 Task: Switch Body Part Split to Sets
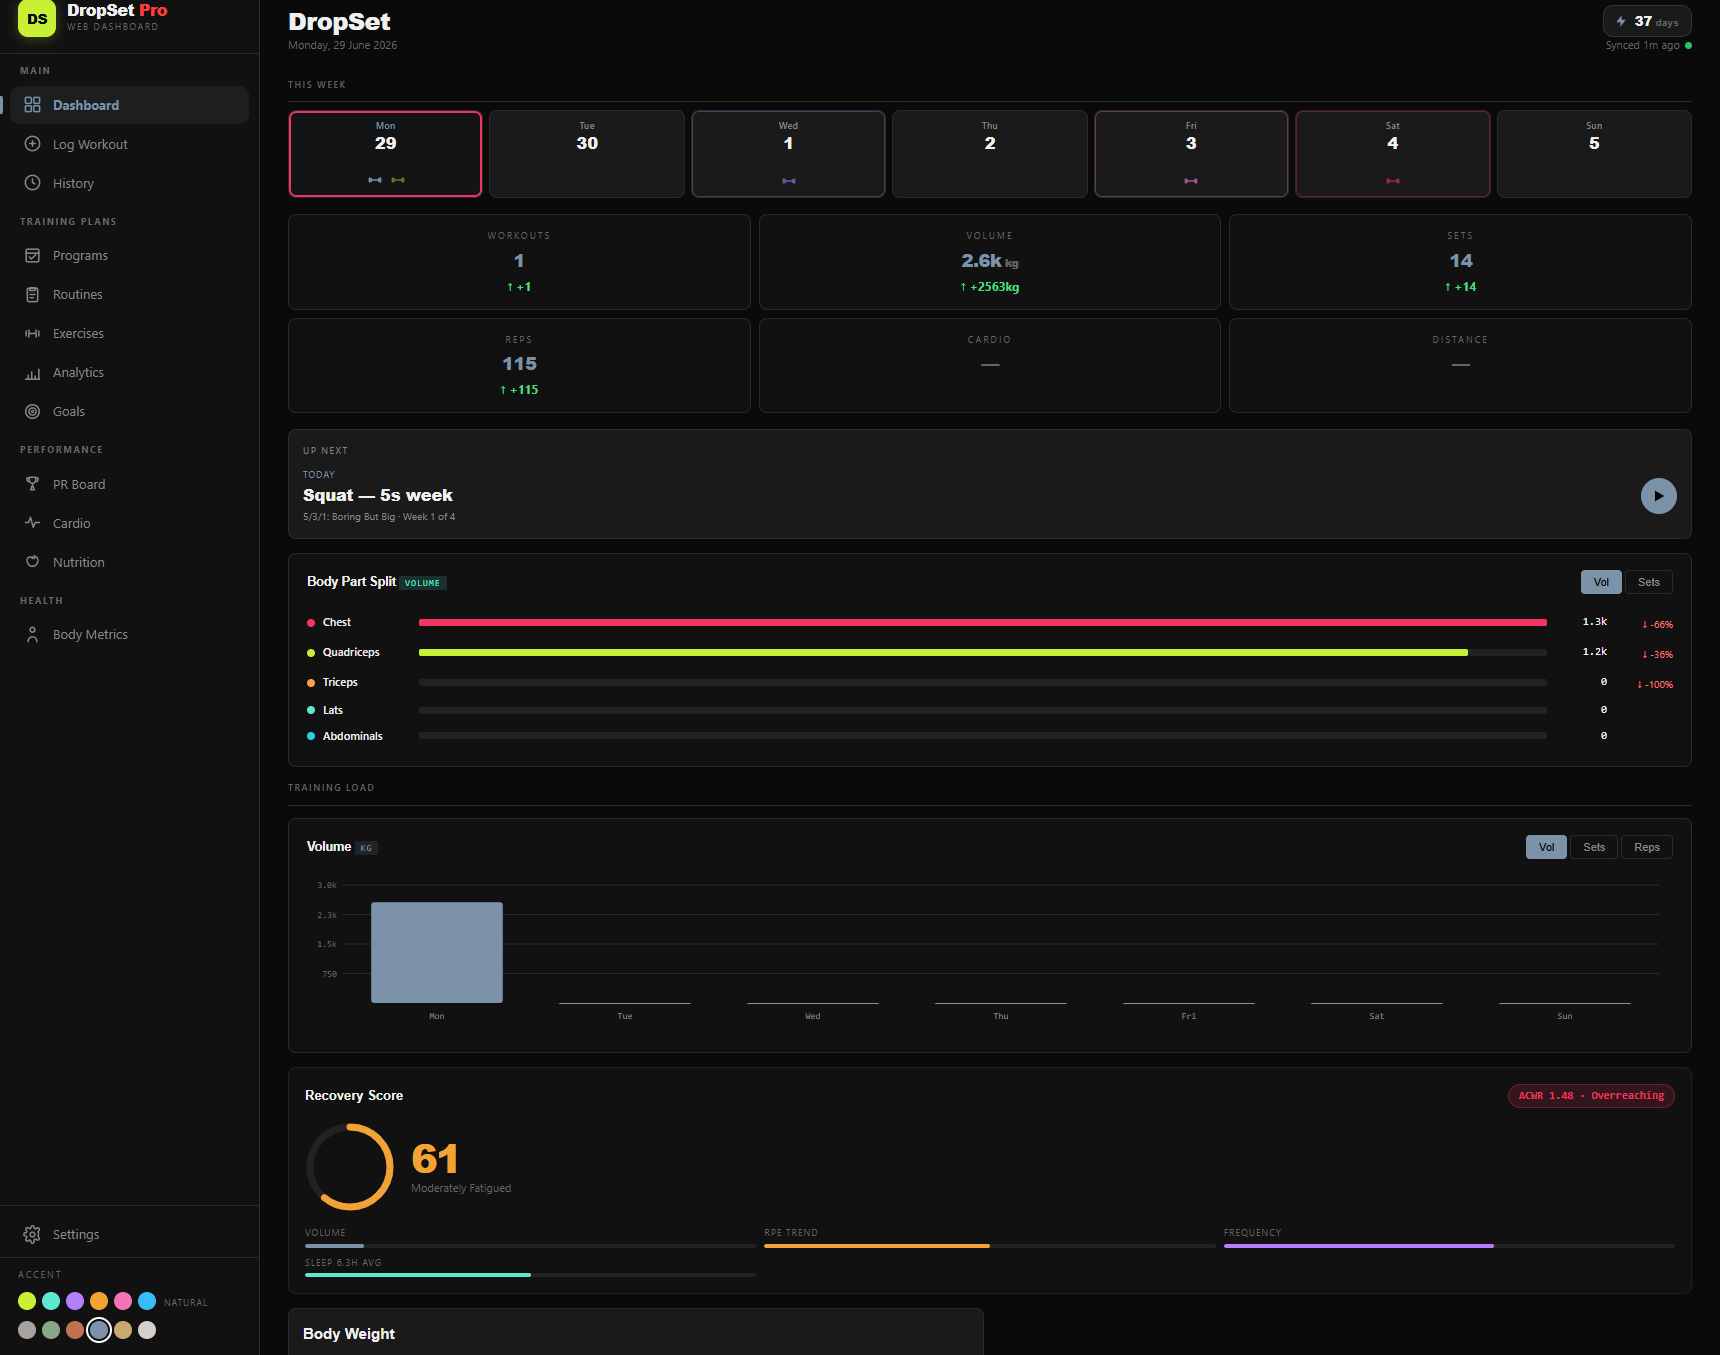(1649, 582)
